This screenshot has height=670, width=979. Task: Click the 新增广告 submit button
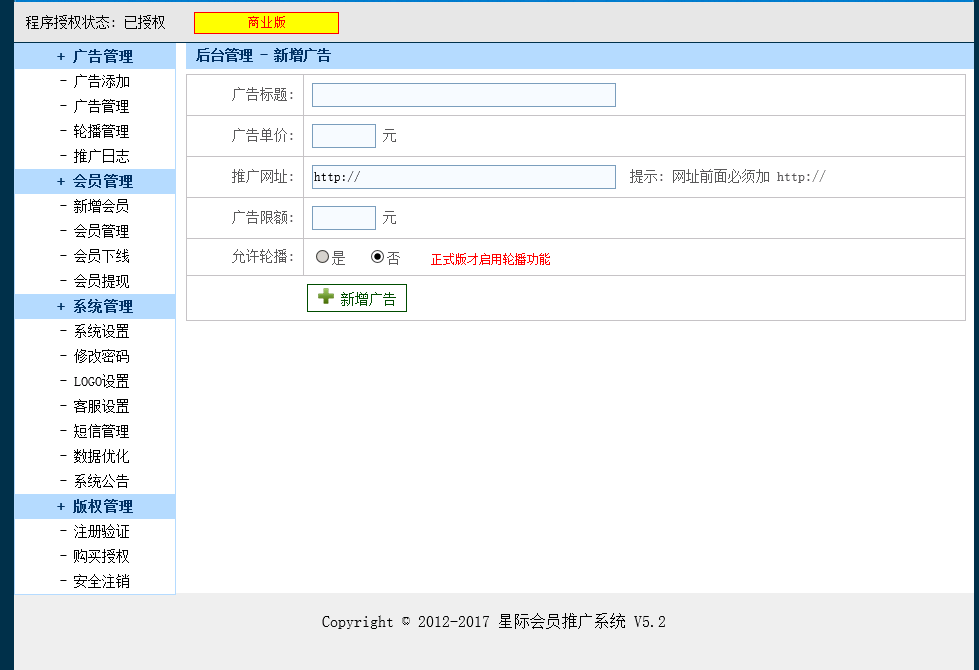pyautogui.click(x=357, y=297)
